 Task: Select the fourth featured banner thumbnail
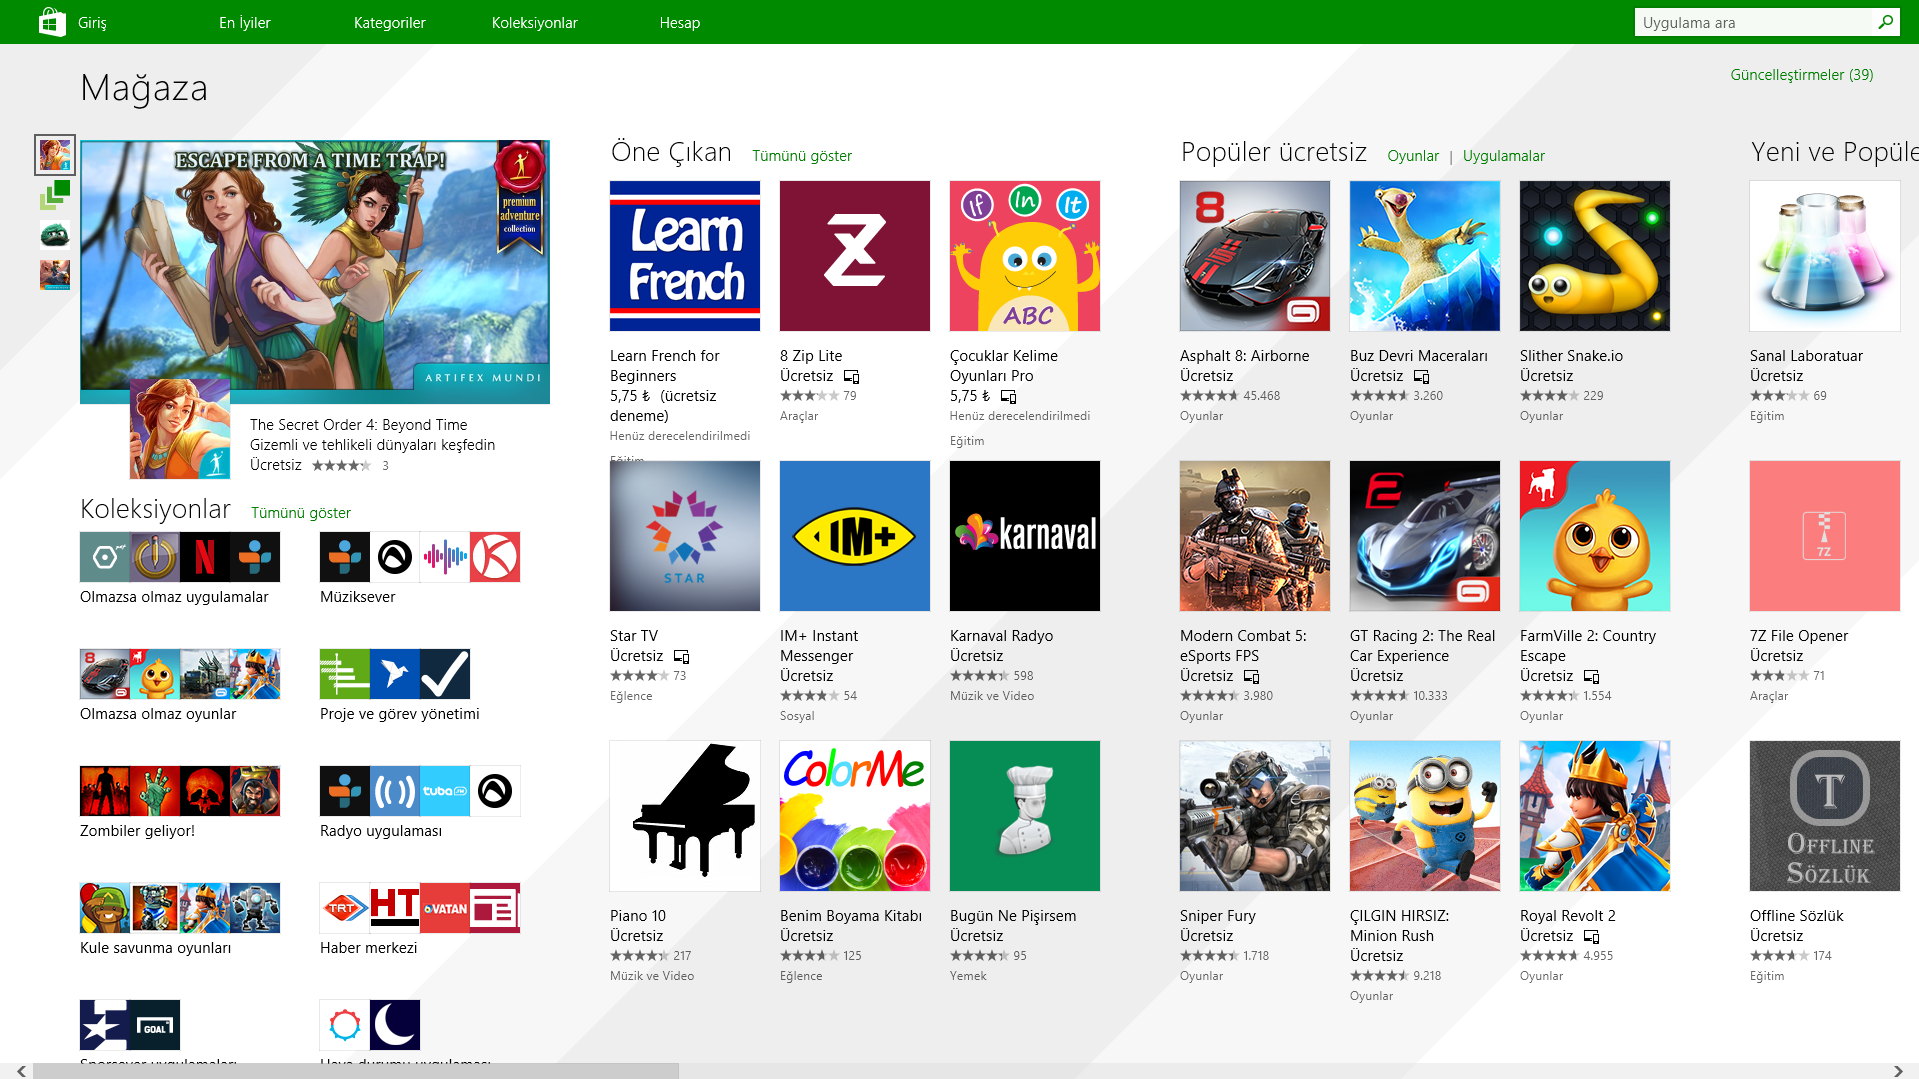pyautogui.click(x=55, y=275)
